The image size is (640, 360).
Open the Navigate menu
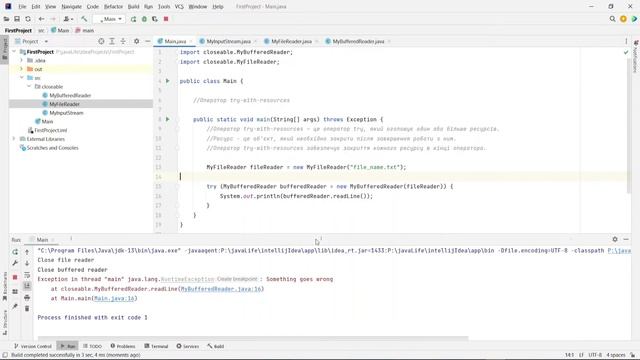71,7
